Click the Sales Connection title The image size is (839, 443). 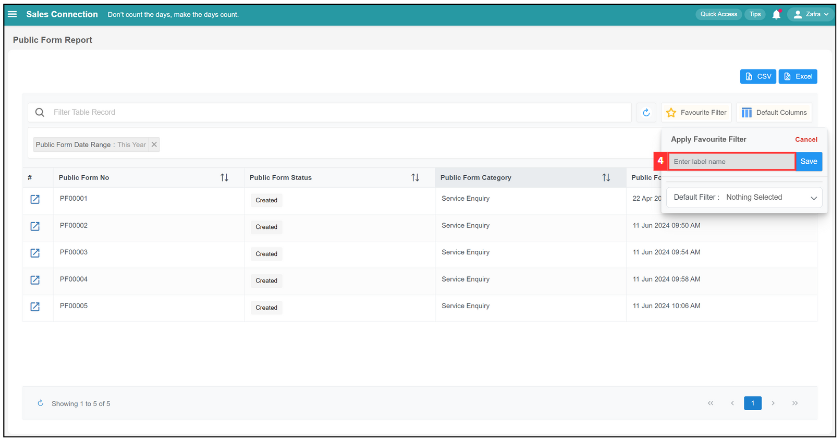[62, 14]
